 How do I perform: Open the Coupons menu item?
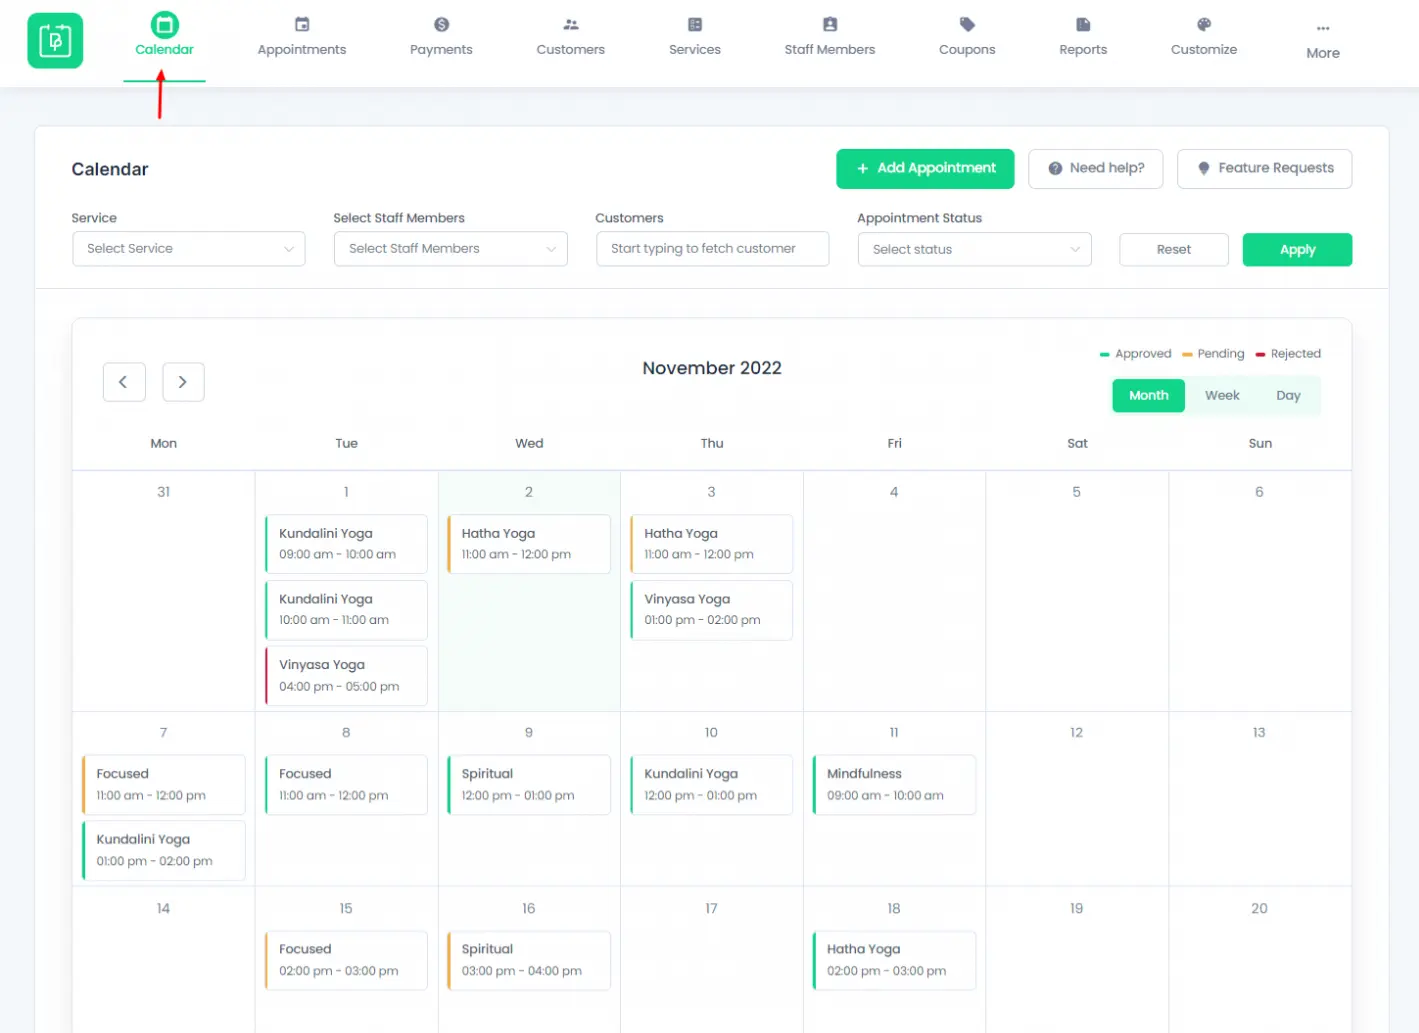click(x=967, y=49)
